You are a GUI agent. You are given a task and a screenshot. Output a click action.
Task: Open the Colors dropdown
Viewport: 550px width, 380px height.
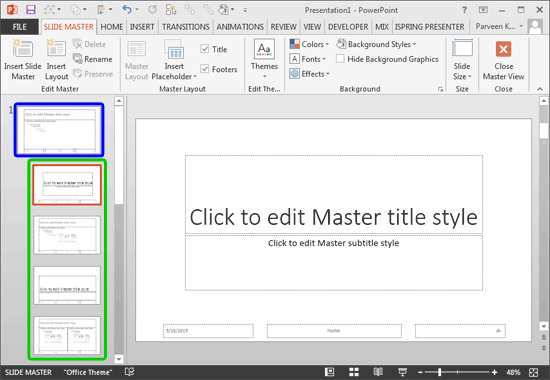coord(309,44)
